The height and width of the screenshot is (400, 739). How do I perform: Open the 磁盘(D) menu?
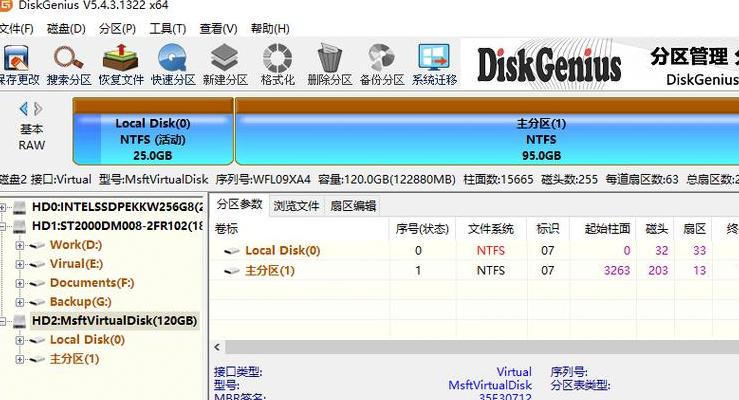pos(66,29)
